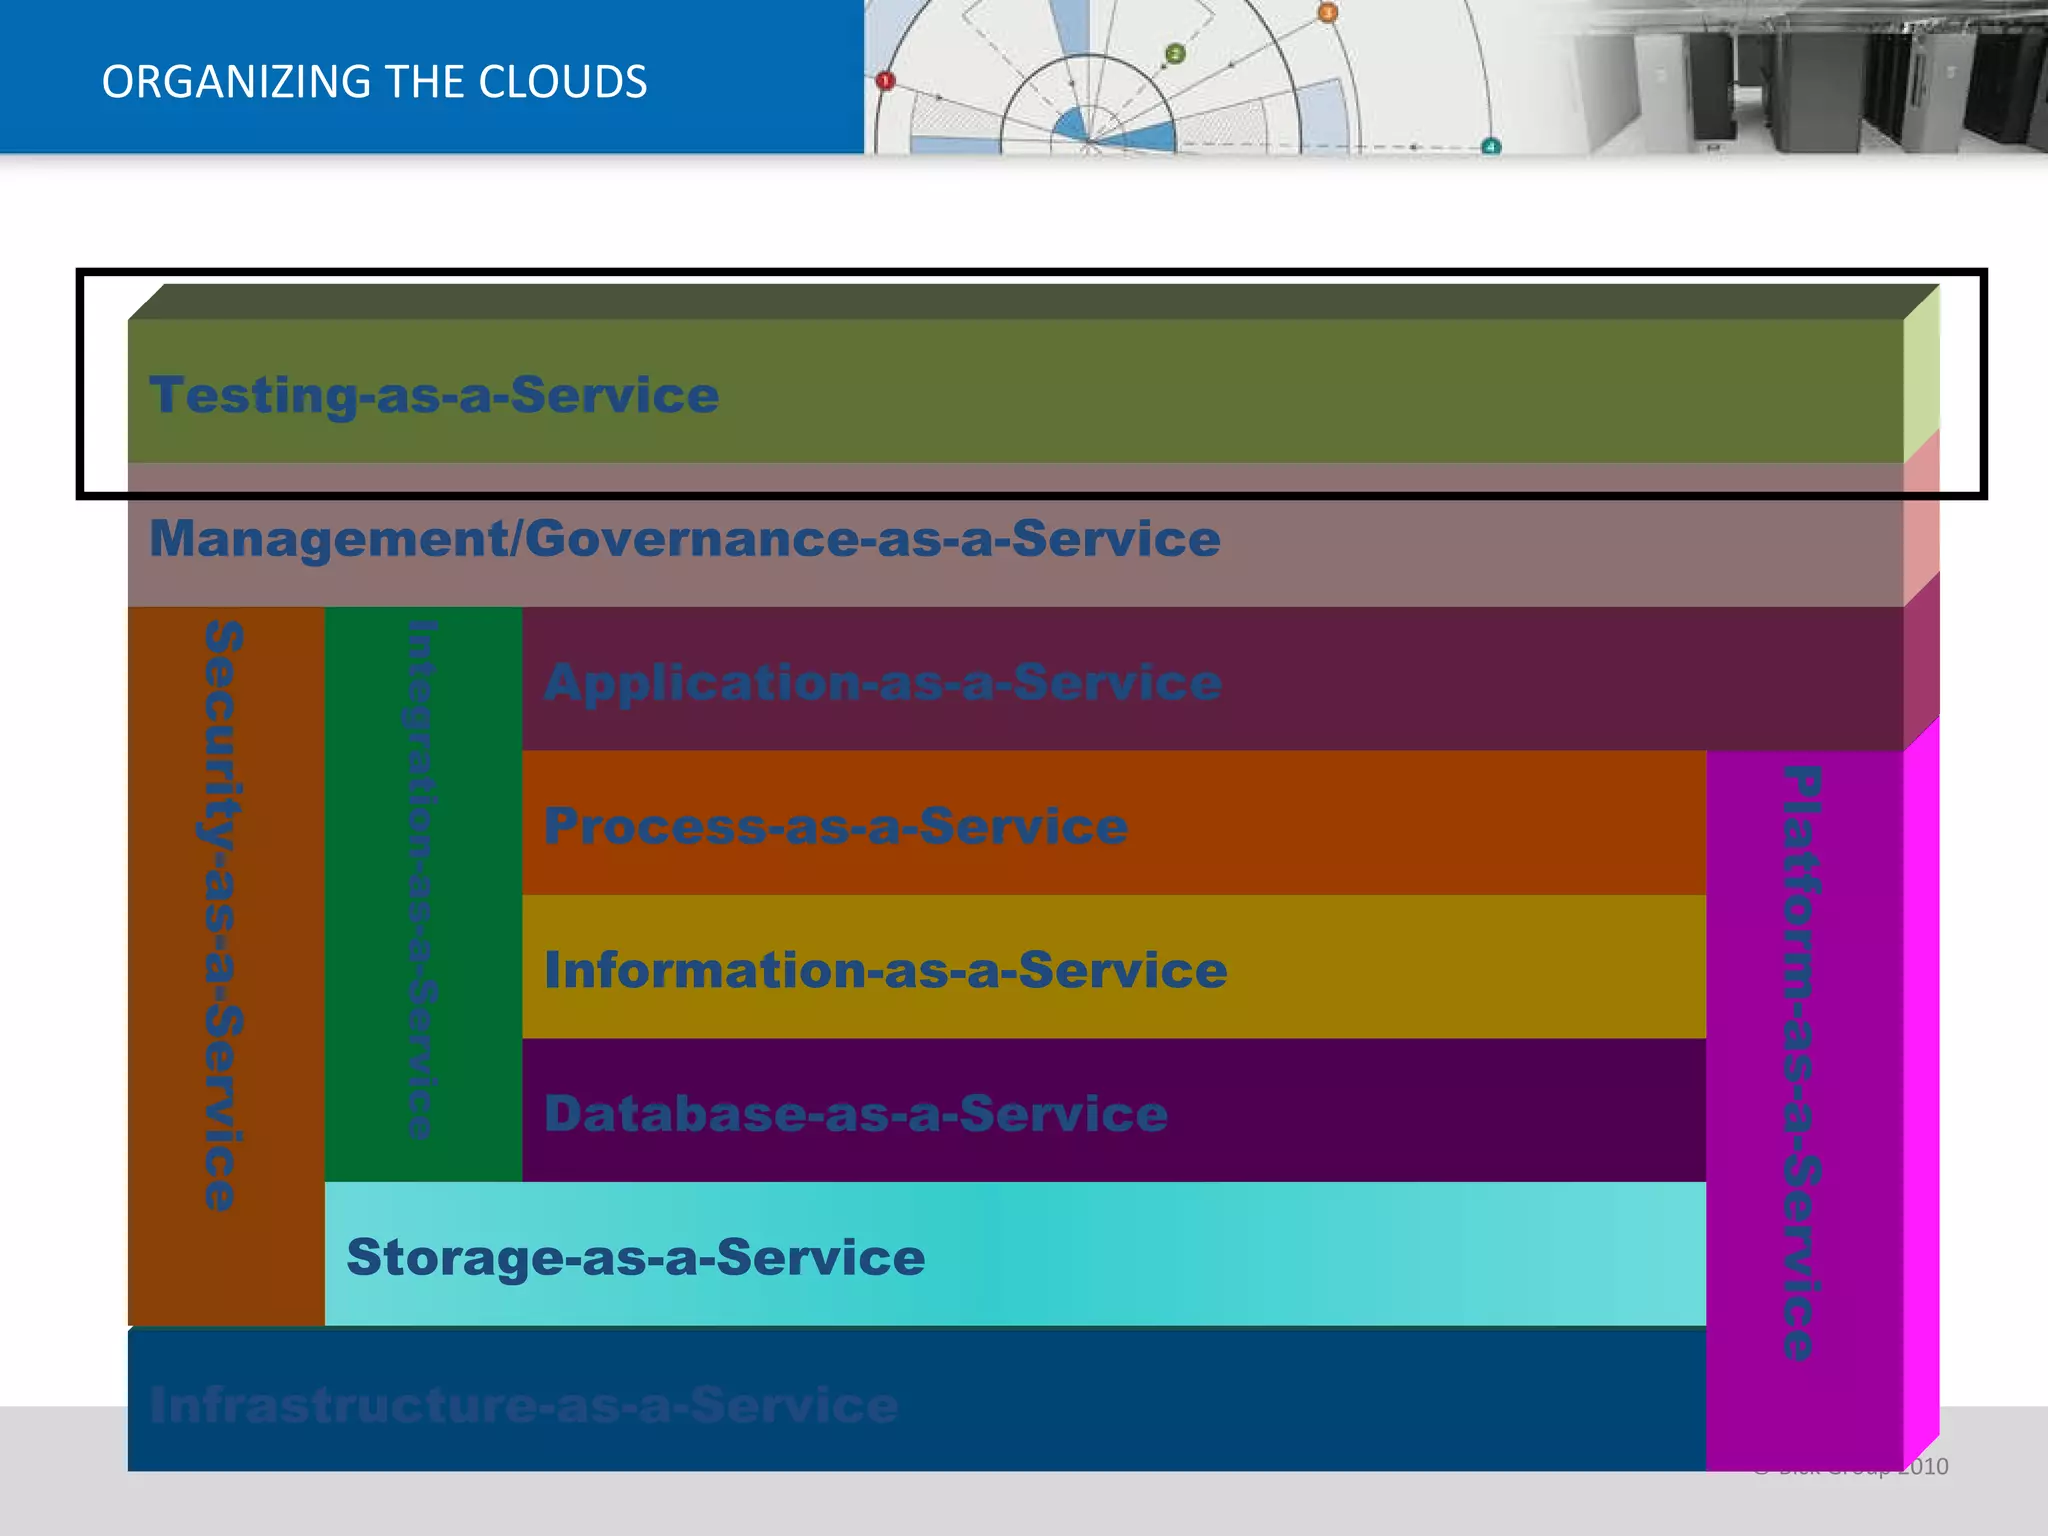Click the 'ORGANIZING THE CLOUDS' slide title
This screenshot has width=2048, height=1536.
374,82
